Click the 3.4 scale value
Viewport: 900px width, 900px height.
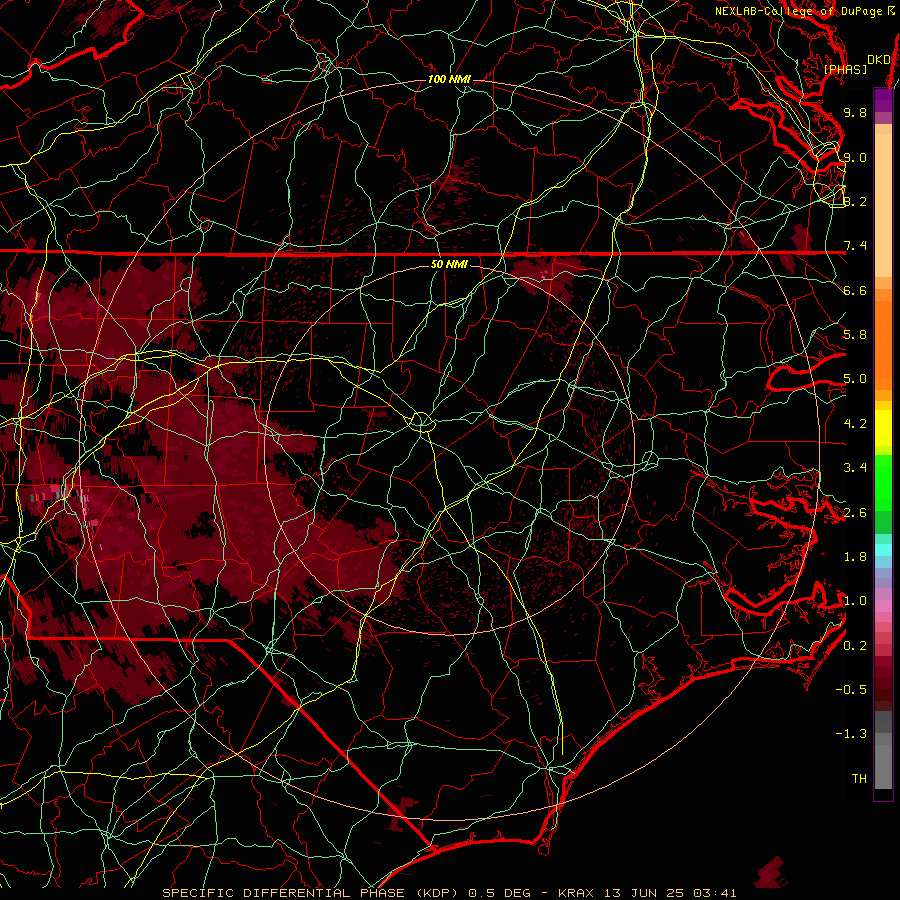[855, 468]
